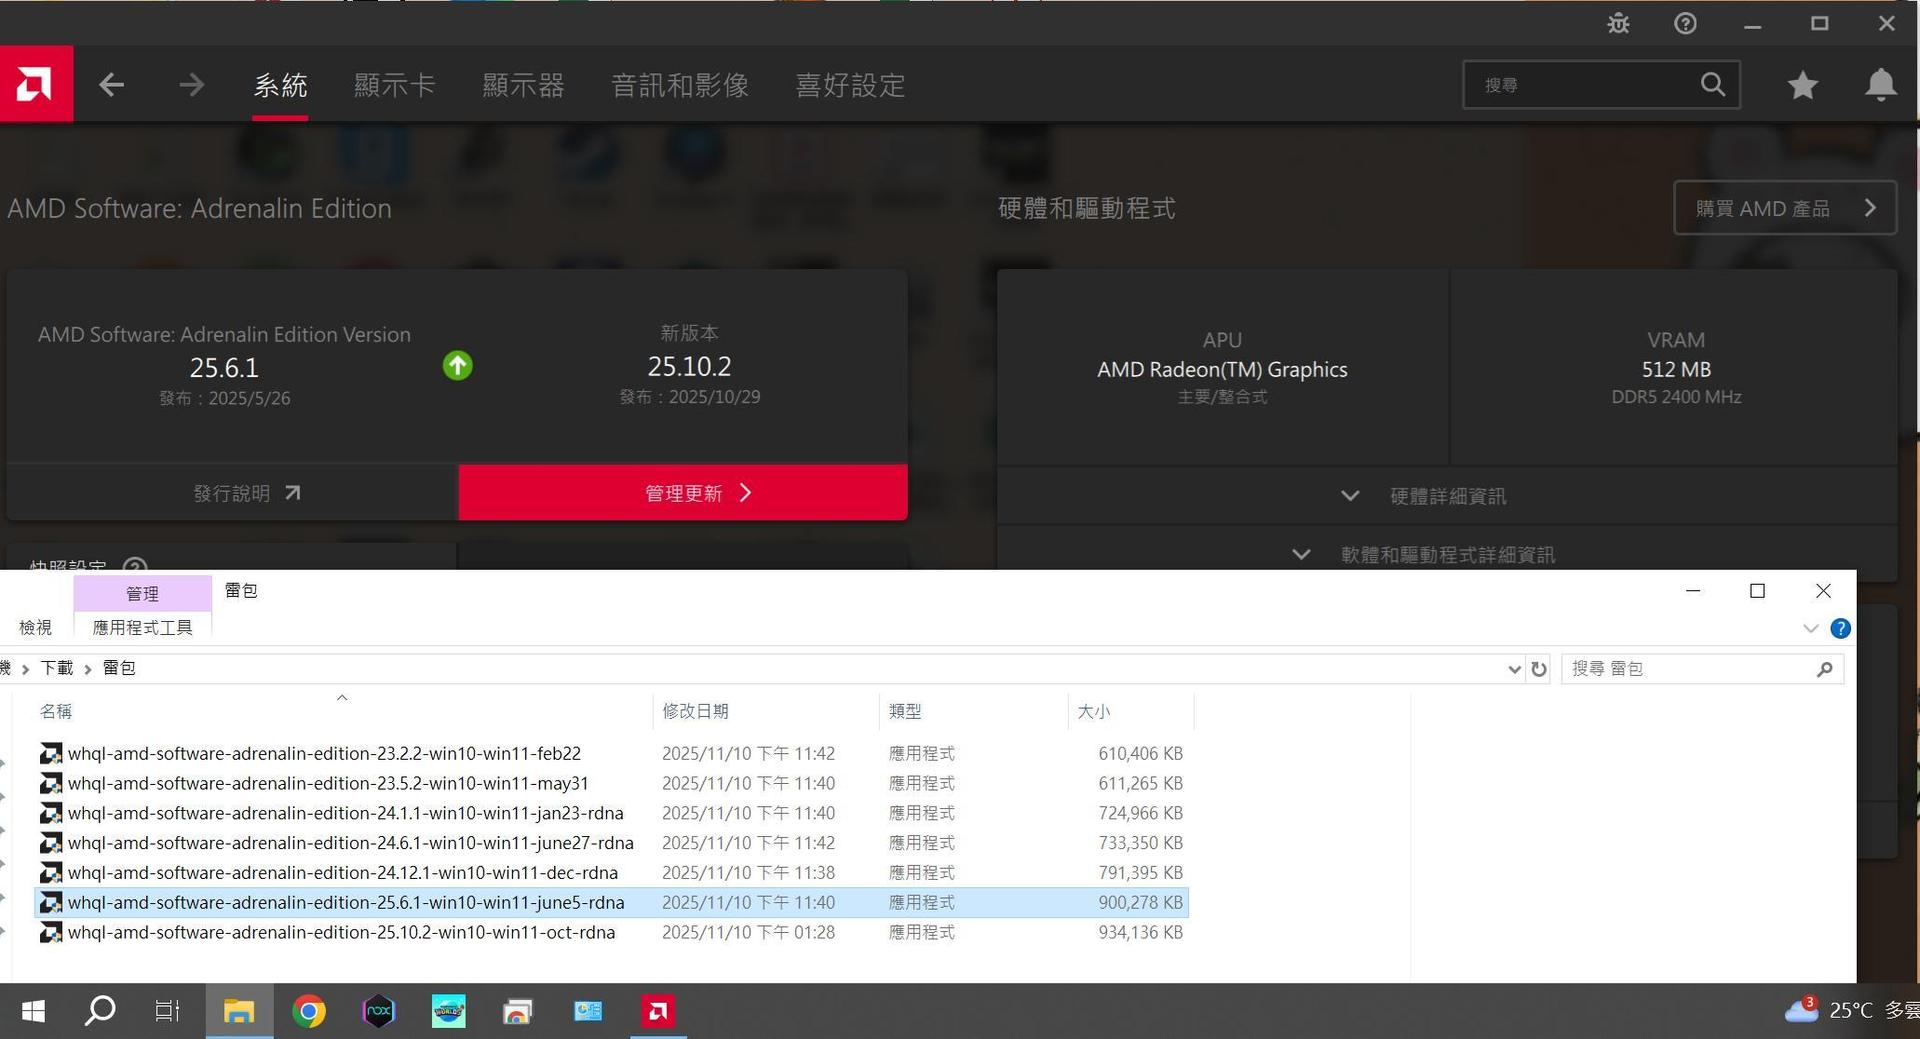The image size is (1920, 1039).
Task: Click the AMD logo home icon
Action: pyautogui.click(x=36, y=84)
